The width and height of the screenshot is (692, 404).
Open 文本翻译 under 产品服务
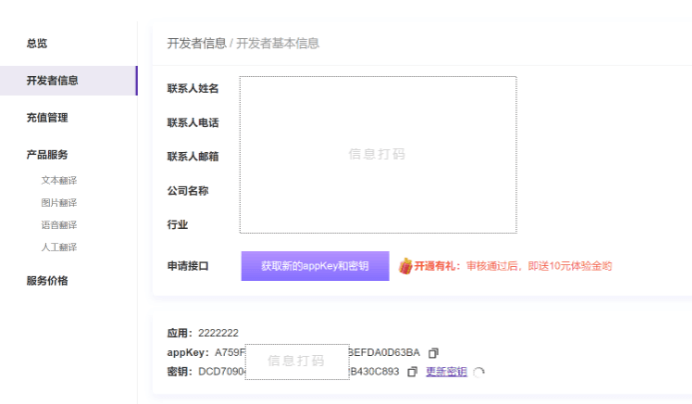59,181
